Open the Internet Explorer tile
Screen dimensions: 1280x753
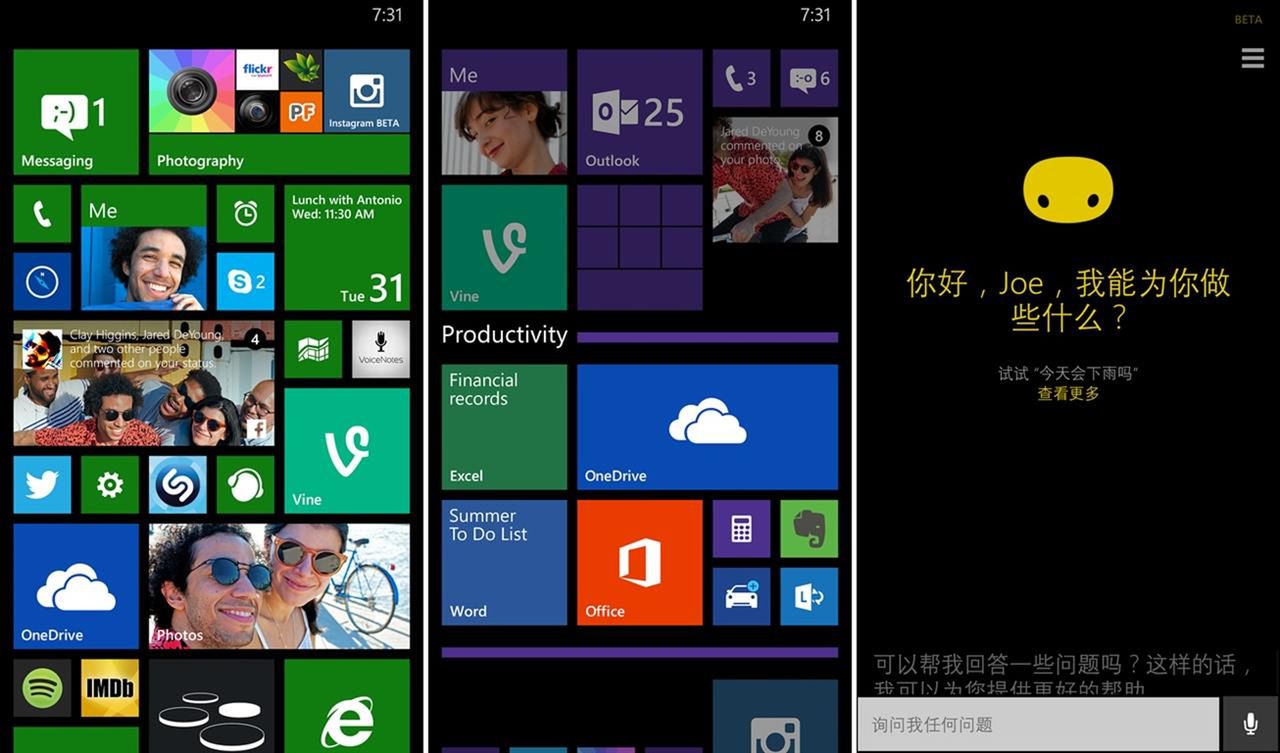pyautogui.click(x=347, y=706)
